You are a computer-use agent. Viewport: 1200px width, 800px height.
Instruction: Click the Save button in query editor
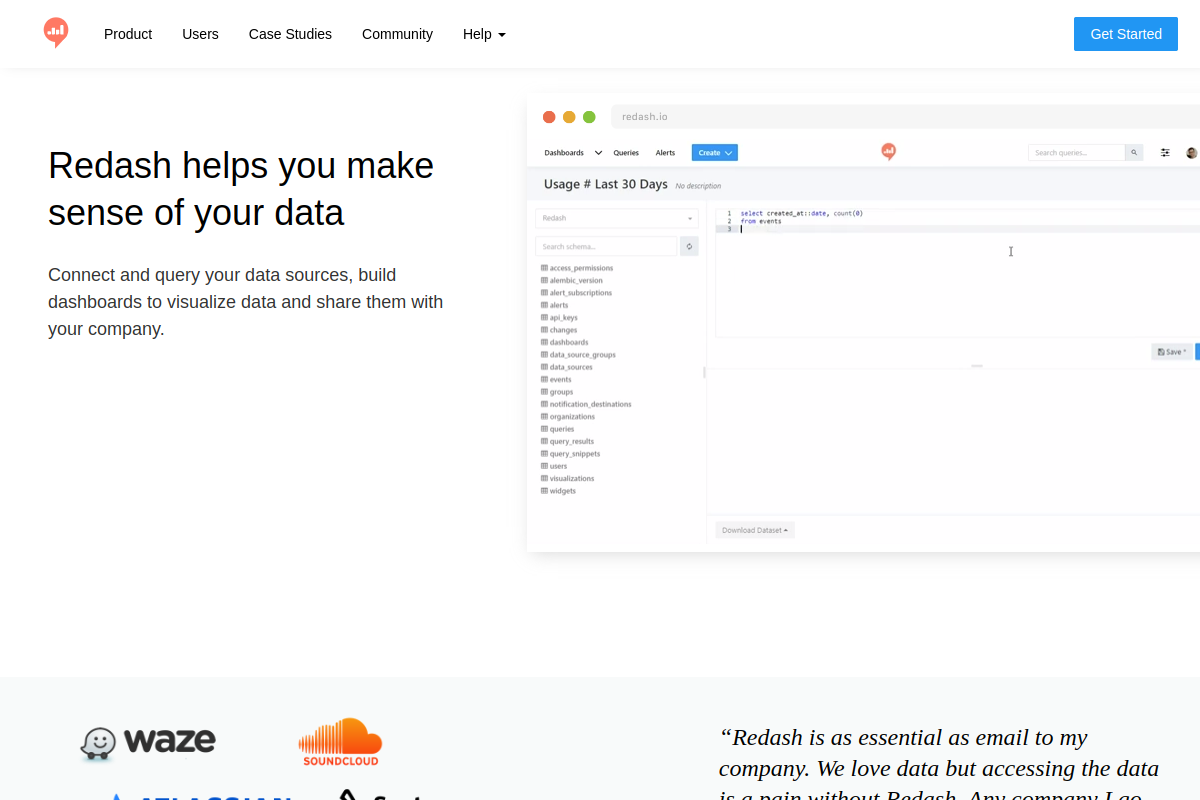click(1172, 352)
